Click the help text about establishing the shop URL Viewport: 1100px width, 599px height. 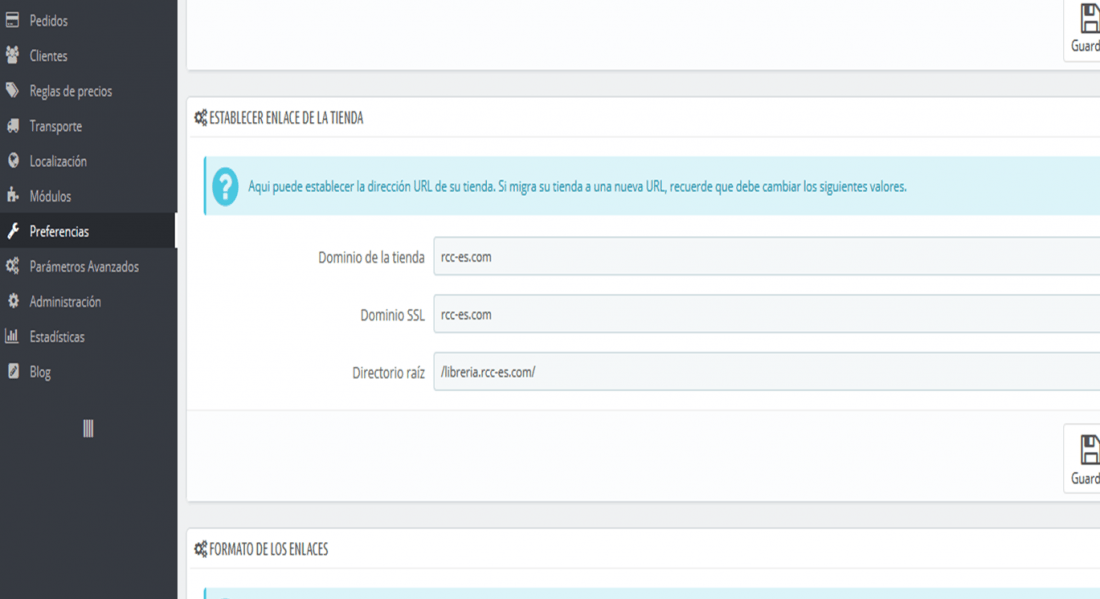click(x=577, y=187)
